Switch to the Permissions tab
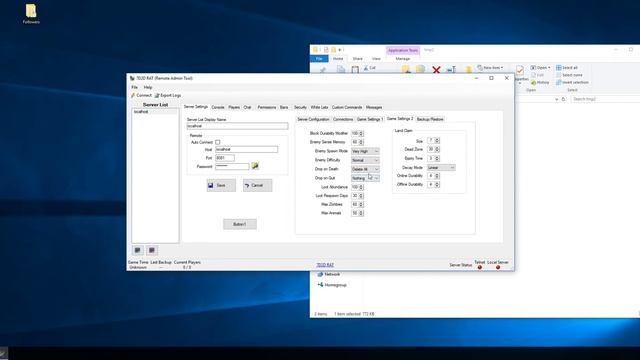This screenshot has height=360, width=640. click(267, 107)
